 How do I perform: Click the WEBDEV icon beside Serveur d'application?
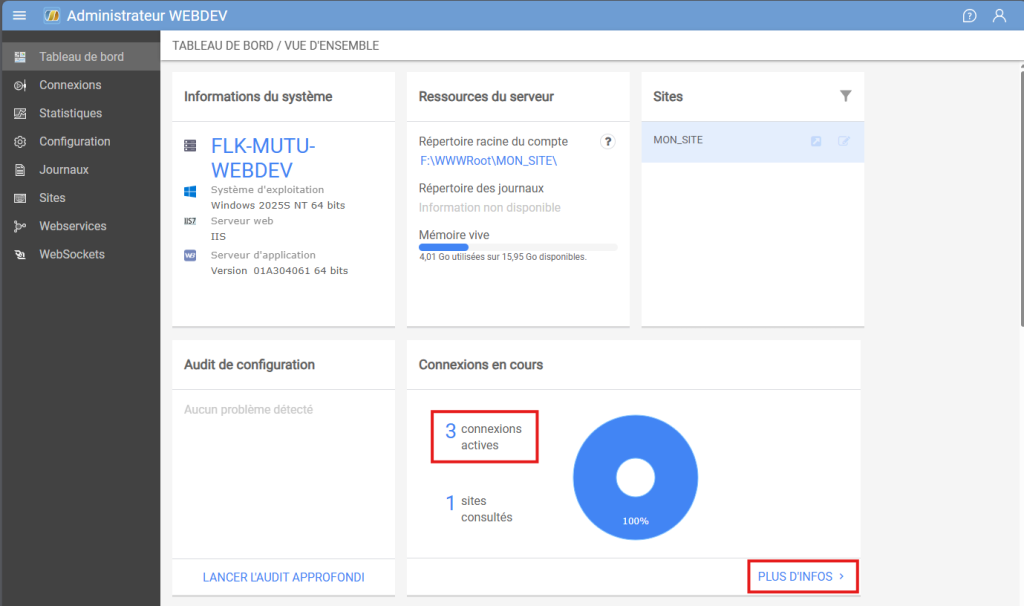pos(190,255)
